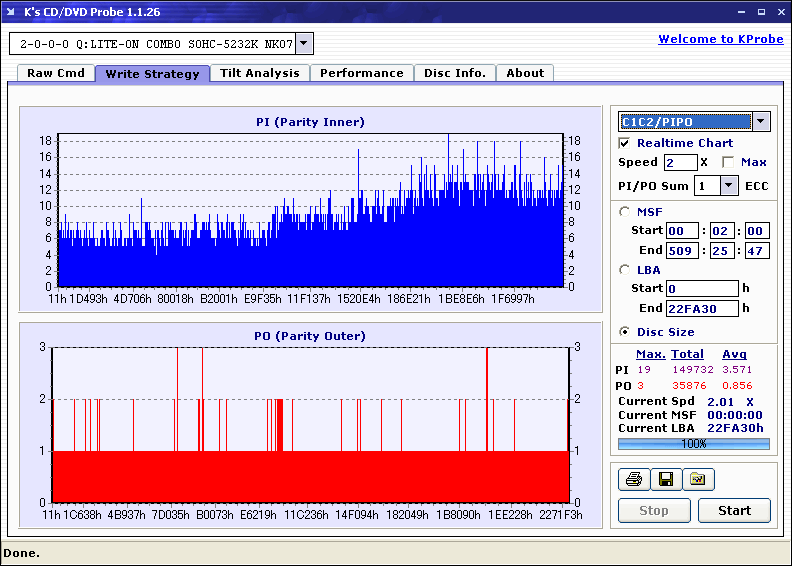Screen dimensions: 792x566
Task: Select the MSF radio button
Action: (625, 211)
